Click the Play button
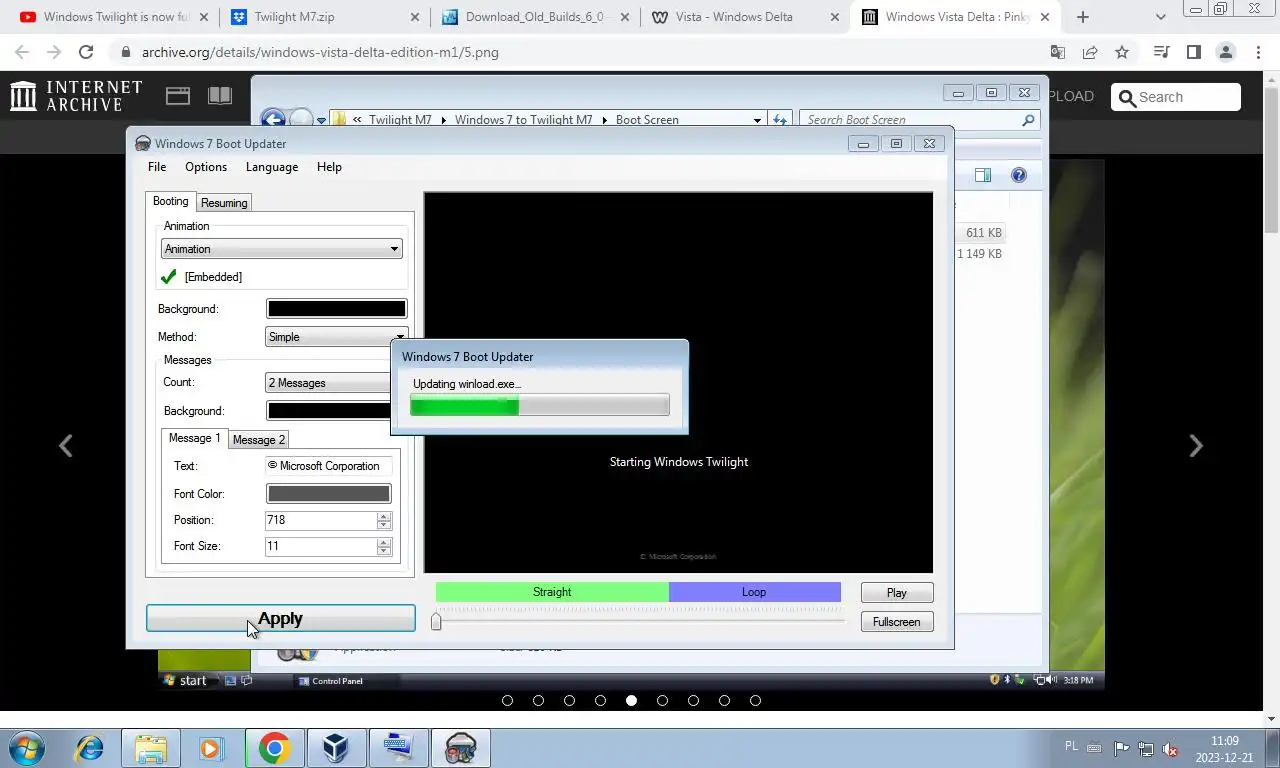 pyautogui.click(x=897, y=593)
